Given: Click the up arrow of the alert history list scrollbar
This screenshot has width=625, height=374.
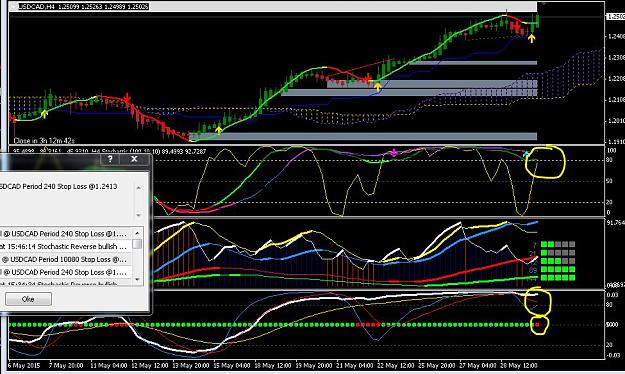Looking at the screenshot, I should point(138,232).
